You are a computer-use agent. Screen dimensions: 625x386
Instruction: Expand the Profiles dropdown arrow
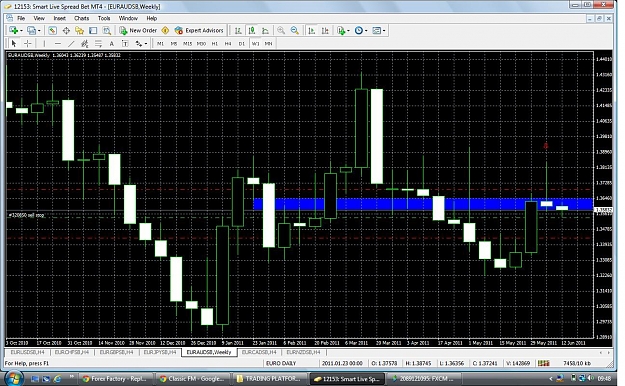point(39,31)
